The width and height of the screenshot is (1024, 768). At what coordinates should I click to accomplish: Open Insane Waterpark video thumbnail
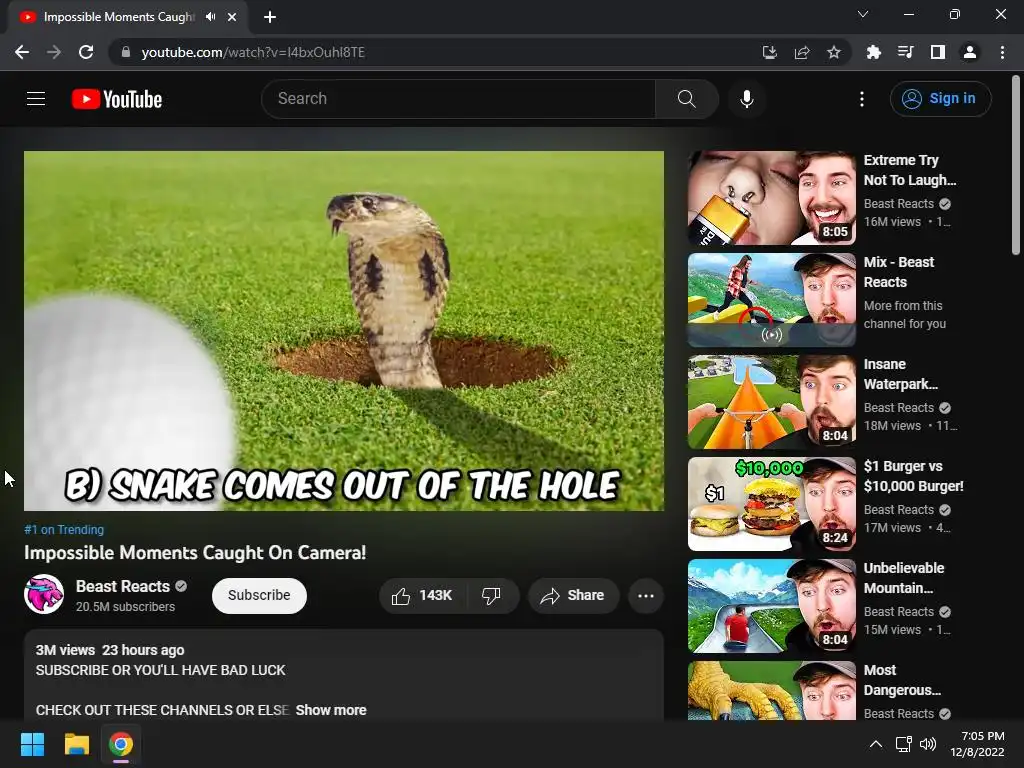tap(772, 402)
